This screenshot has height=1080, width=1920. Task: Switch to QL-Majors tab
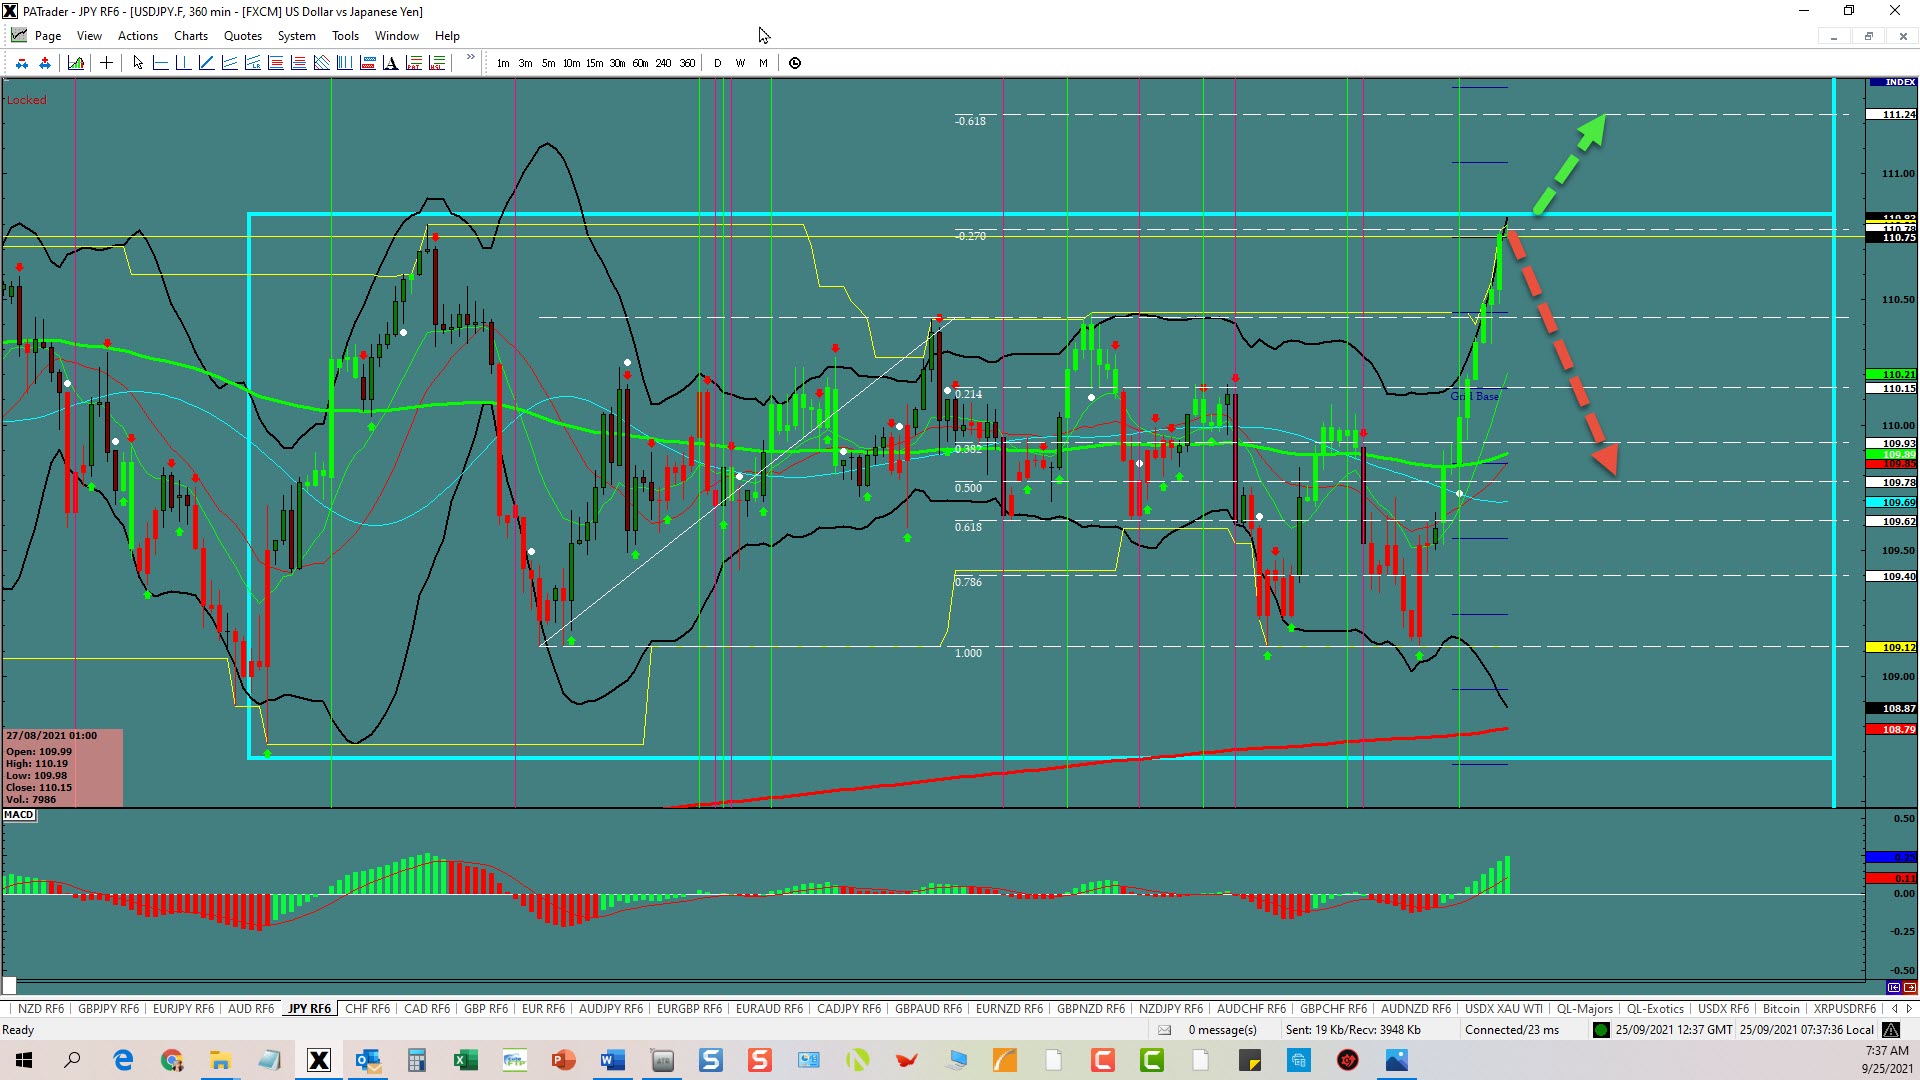pyautogui.click(x=1585, y=1009)
